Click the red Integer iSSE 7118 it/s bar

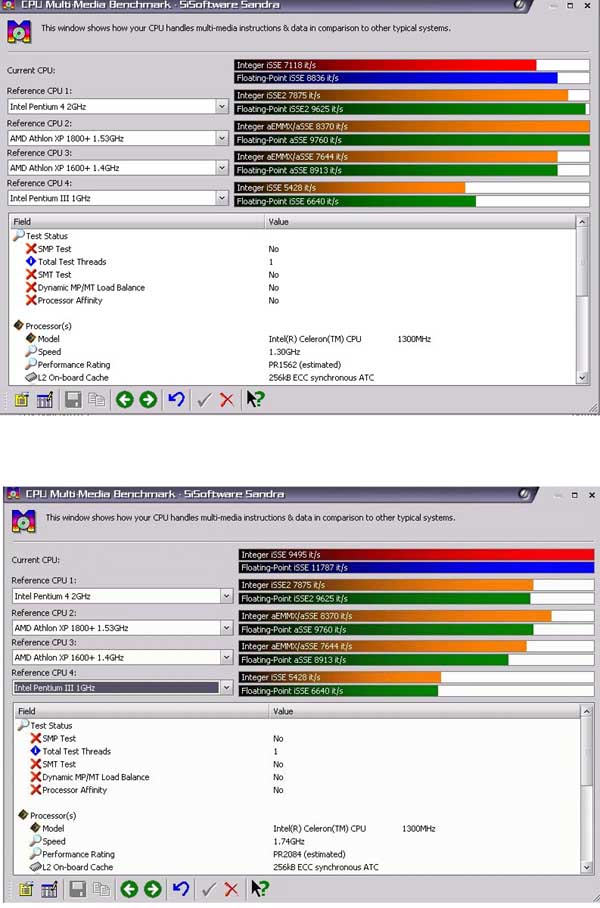[x=385, y=65]
